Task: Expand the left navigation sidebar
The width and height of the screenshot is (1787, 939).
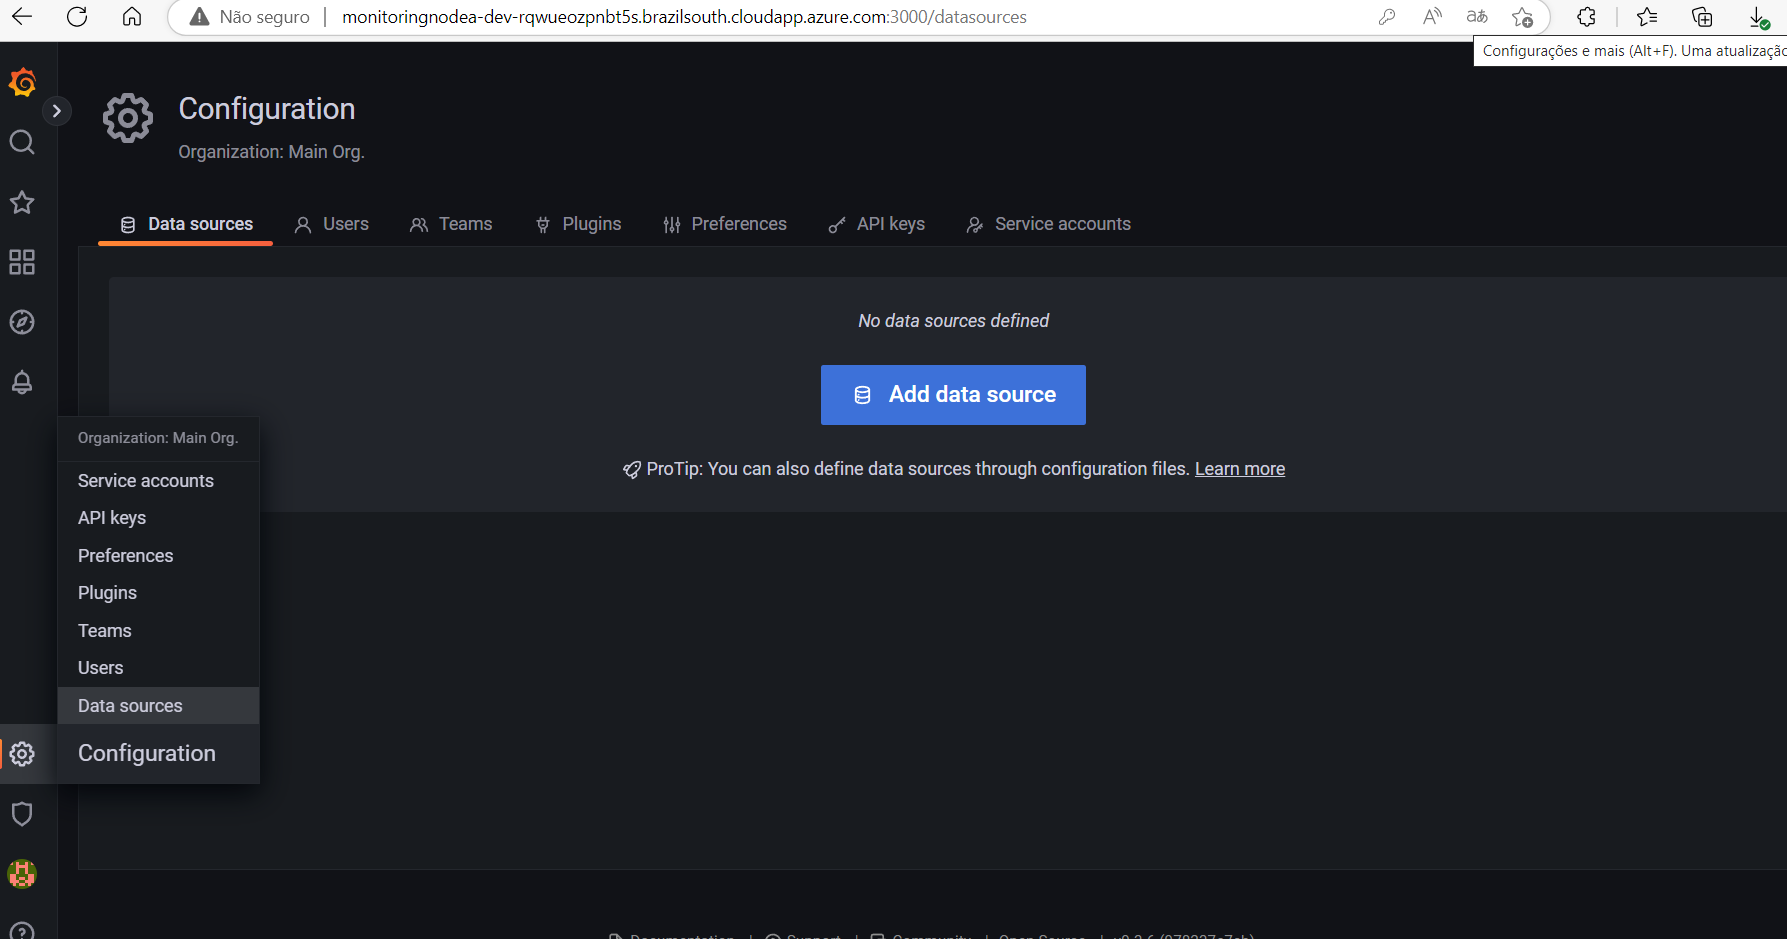Action: coord(57,110)
